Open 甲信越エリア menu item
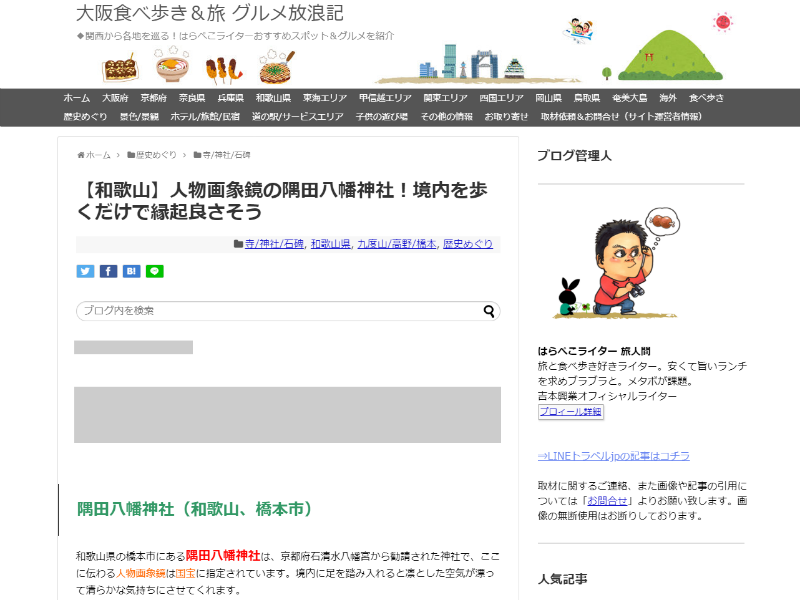 [x=385, y=98]
